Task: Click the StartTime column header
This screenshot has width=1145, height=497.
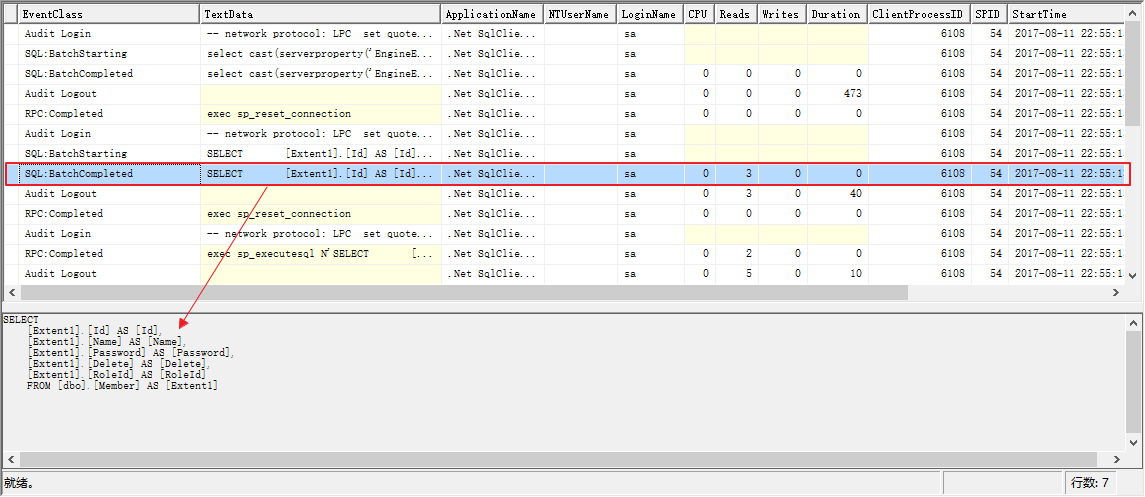Action: click(1067, 14)
